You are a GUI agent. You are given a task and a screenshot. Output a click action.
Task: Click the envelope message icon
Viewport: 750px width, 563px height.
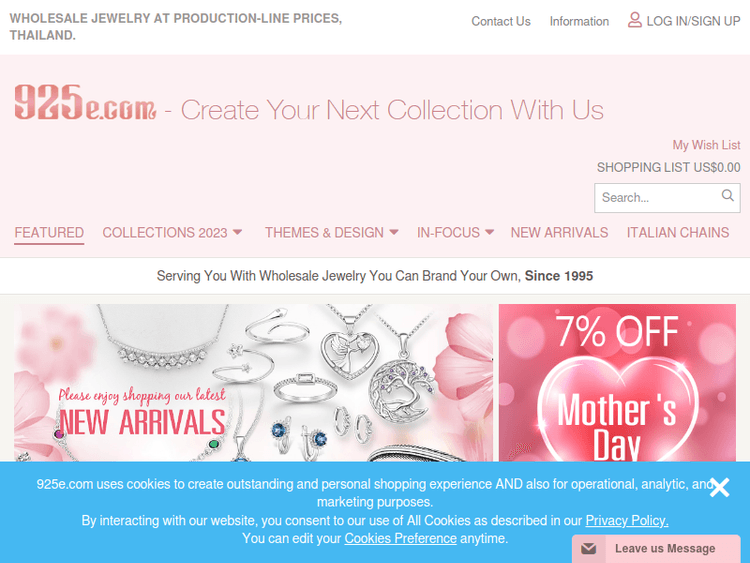pos(588,549)
